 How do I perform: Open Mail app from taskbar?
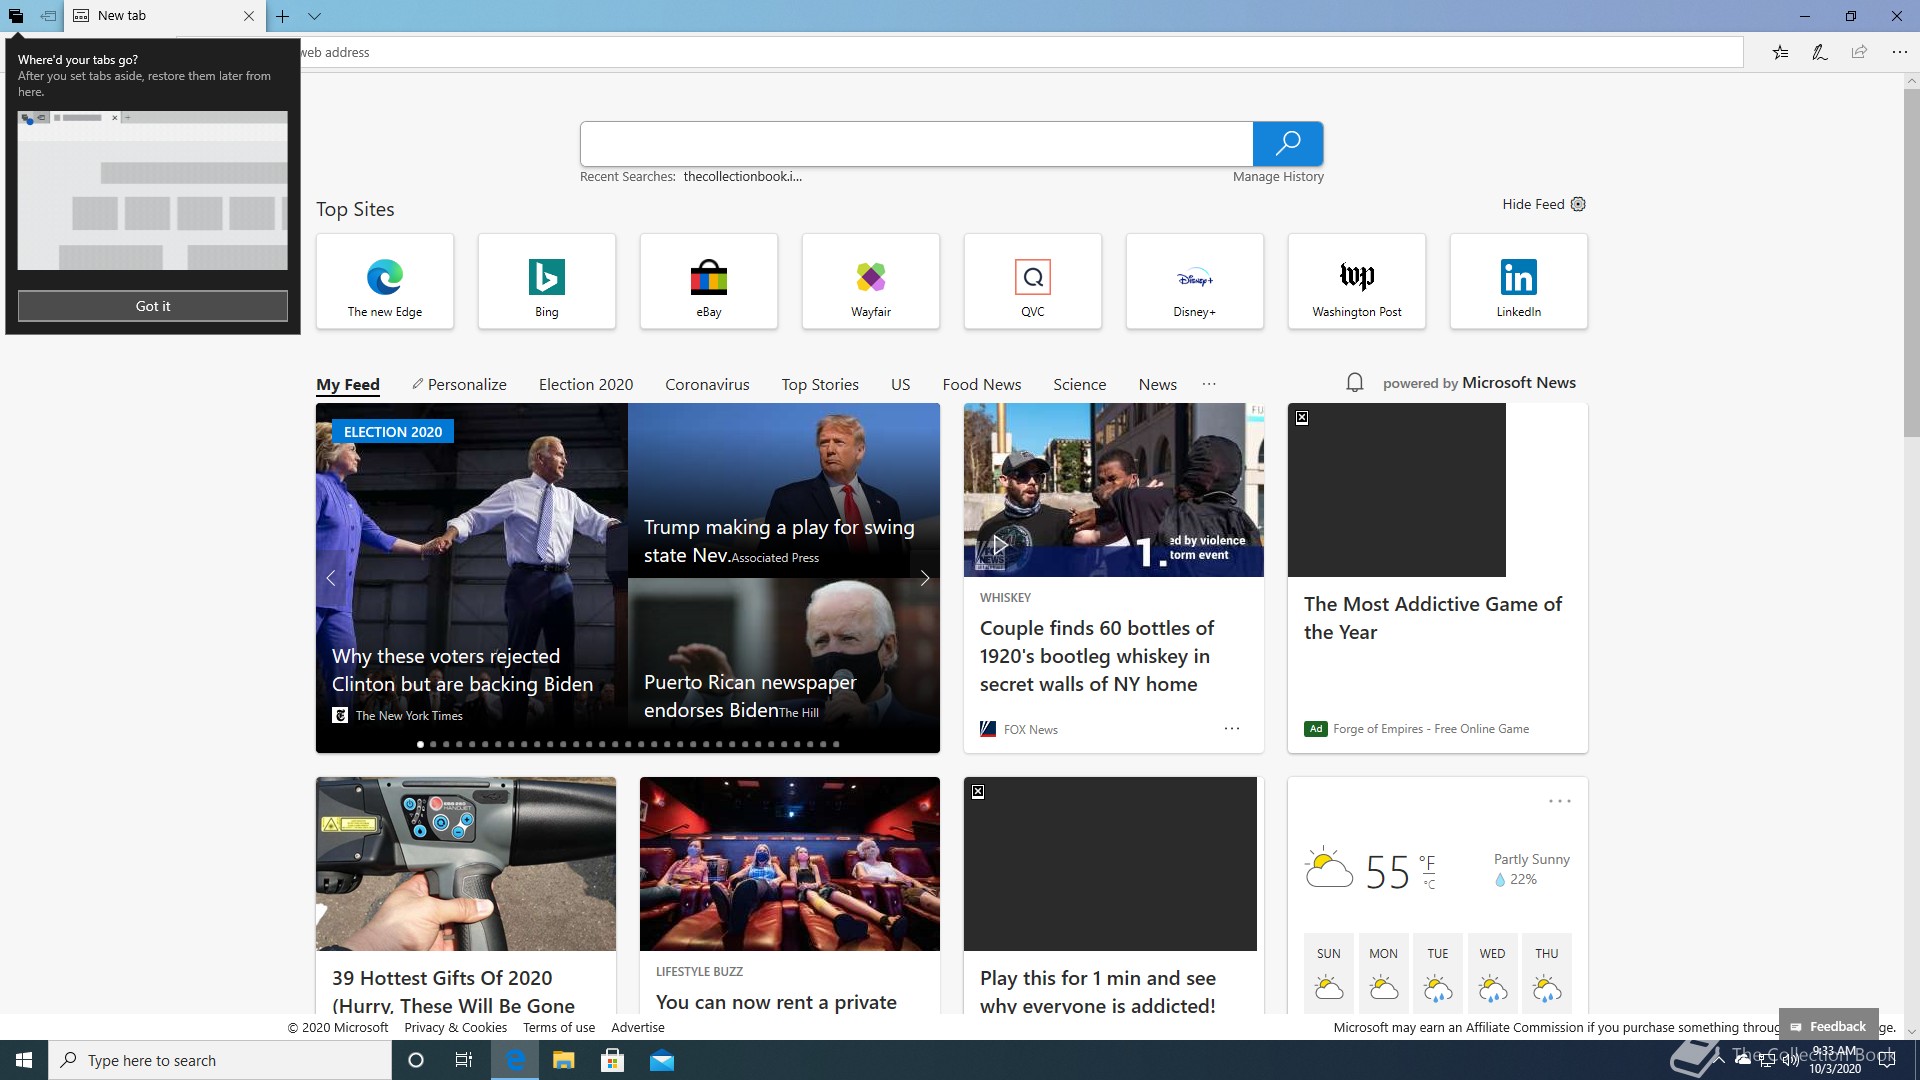[x=662, y=1060]
